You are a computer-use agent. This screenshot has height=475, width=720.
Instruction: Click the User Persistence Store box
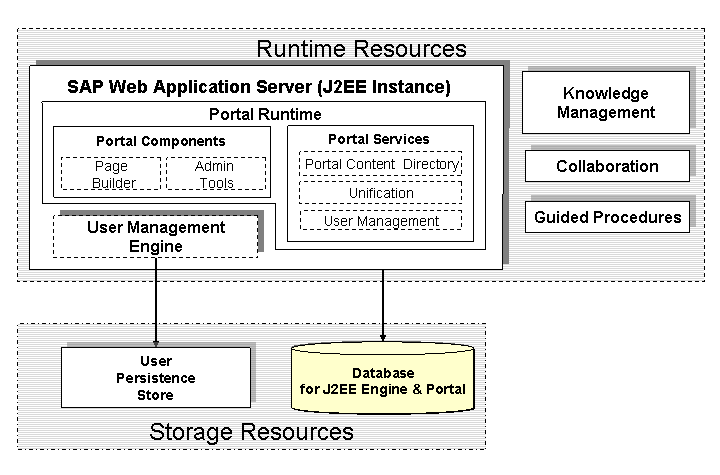156,378
